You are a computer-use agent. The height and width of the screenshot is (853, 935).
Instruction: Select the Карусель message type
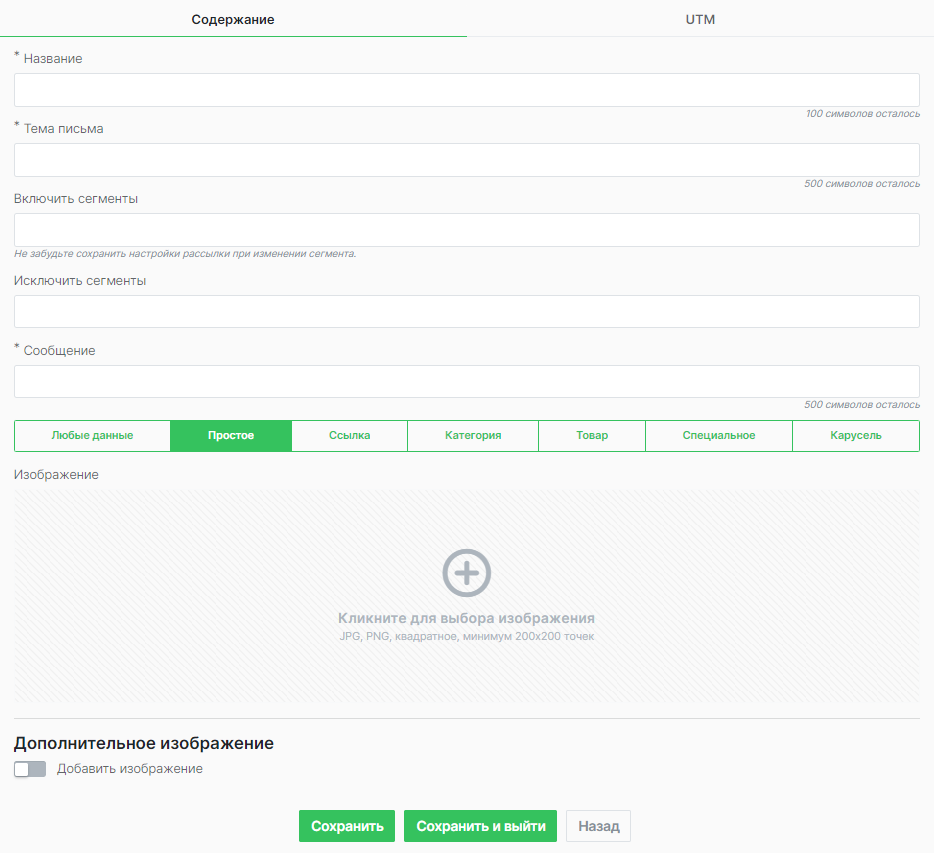click(856, 436)
